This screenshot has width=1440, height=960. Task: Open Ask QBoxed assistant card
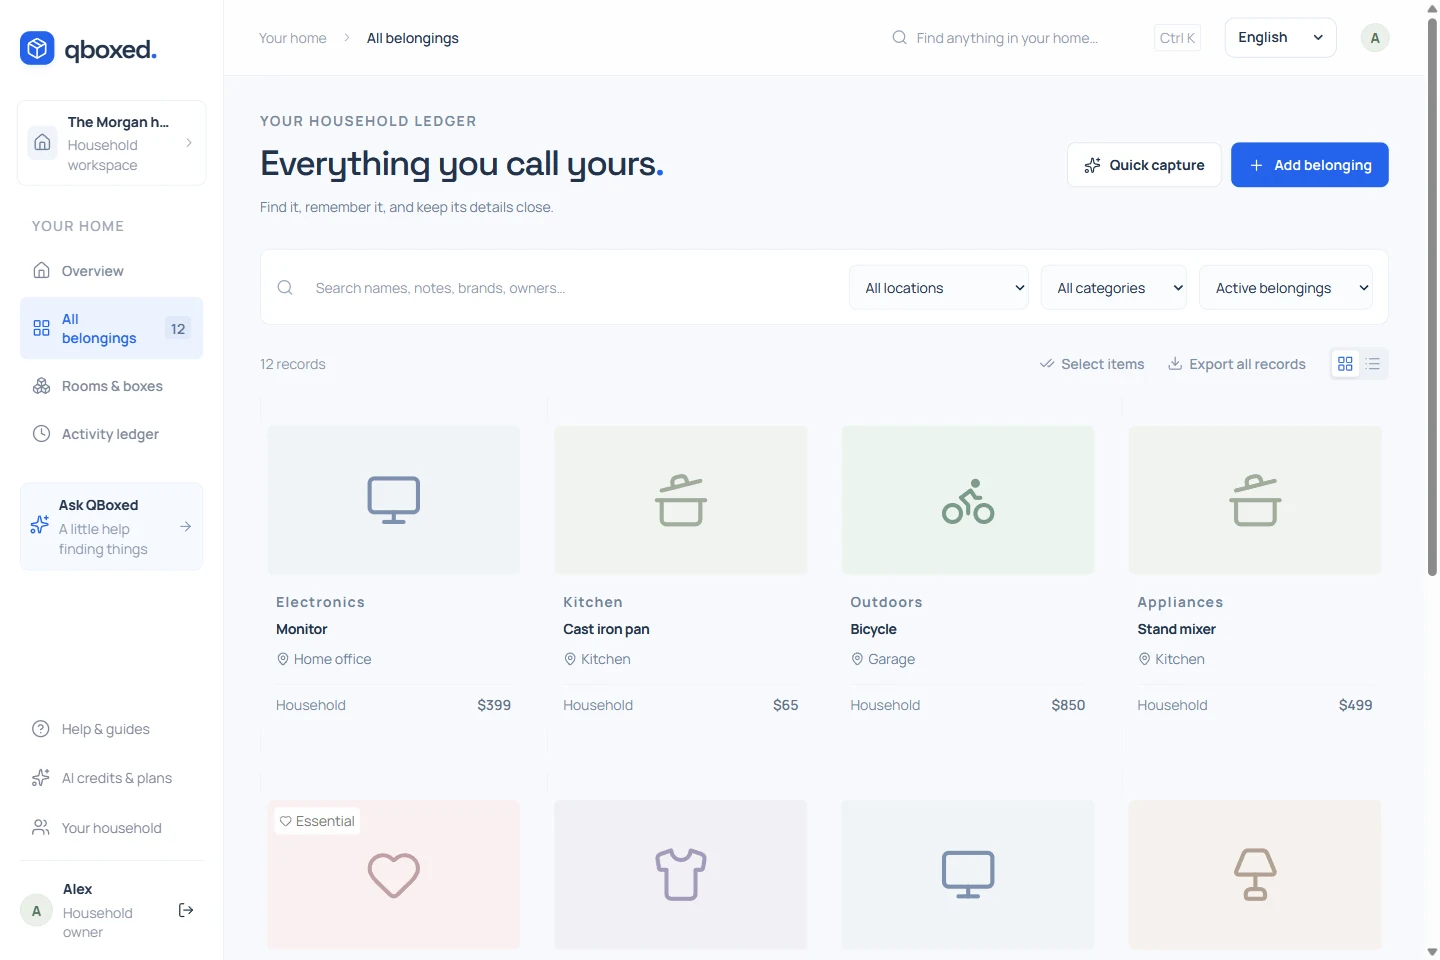[x=111, y=527]
